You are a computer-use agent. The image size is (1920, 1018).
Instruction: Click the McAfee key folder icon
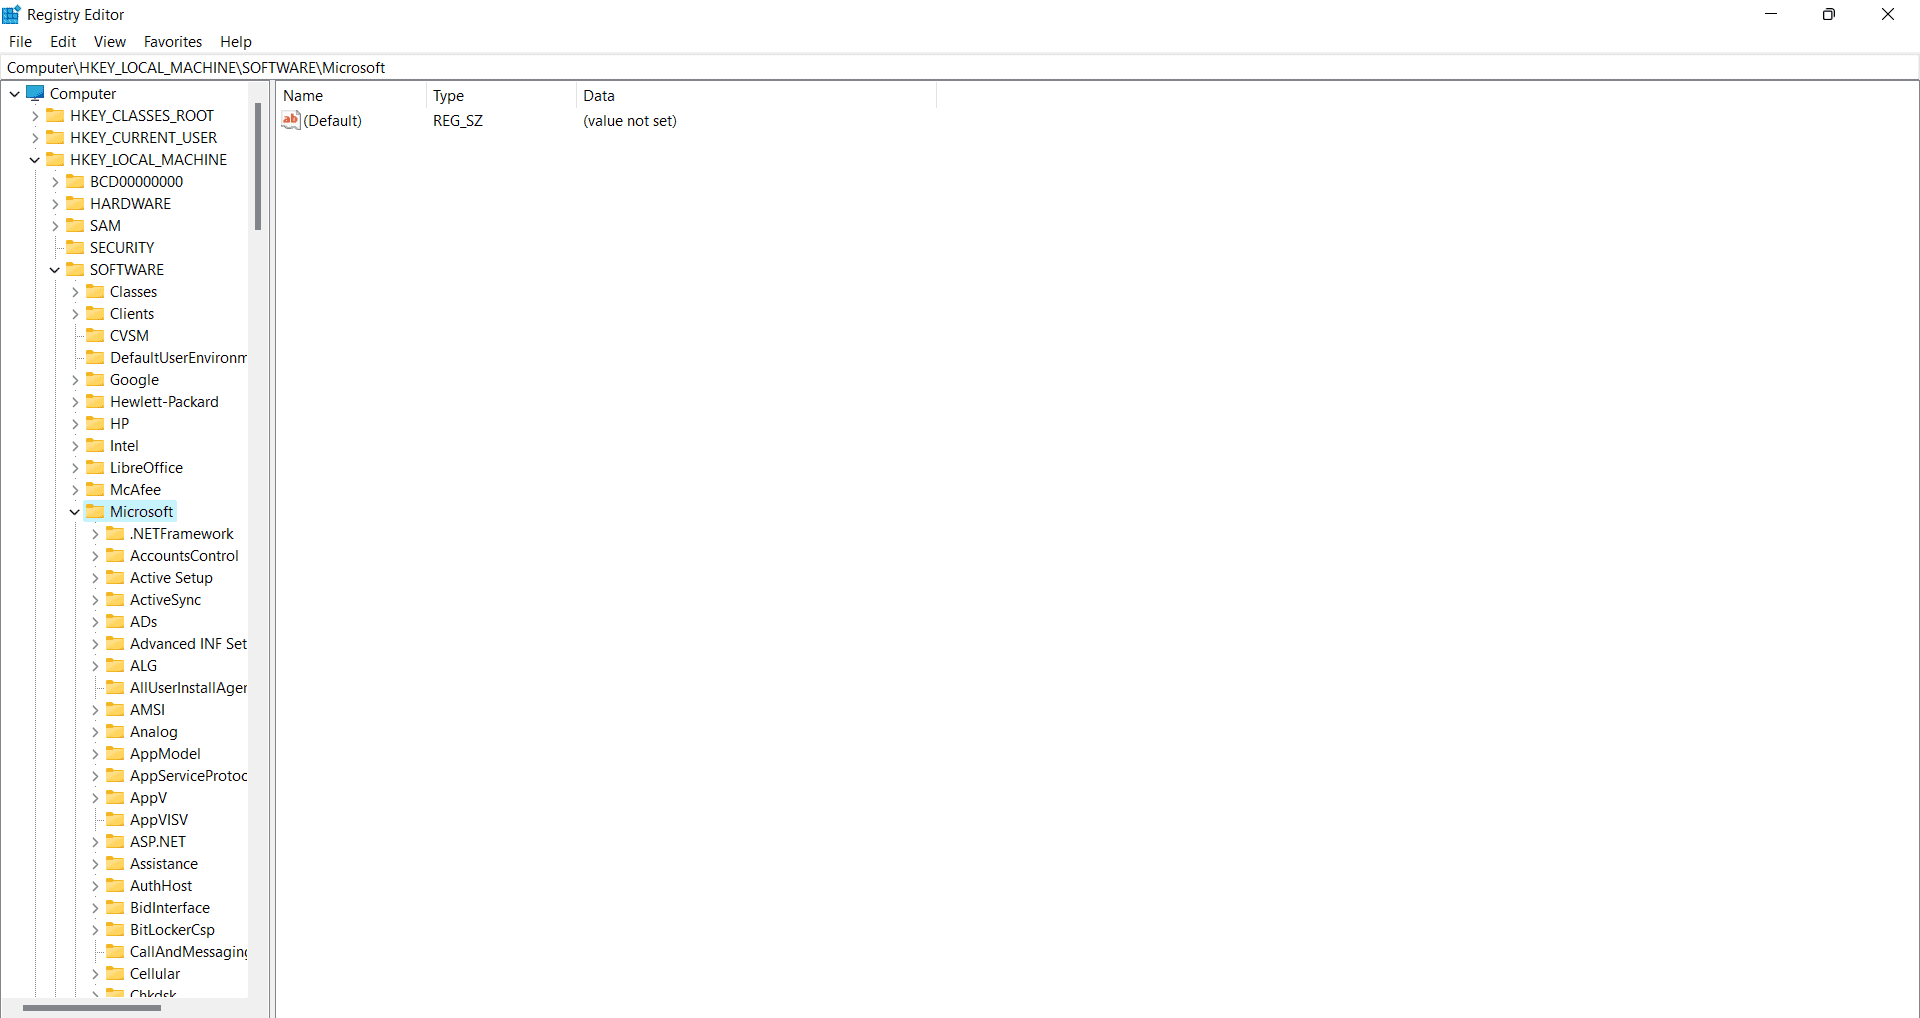[x=95, y=489]
